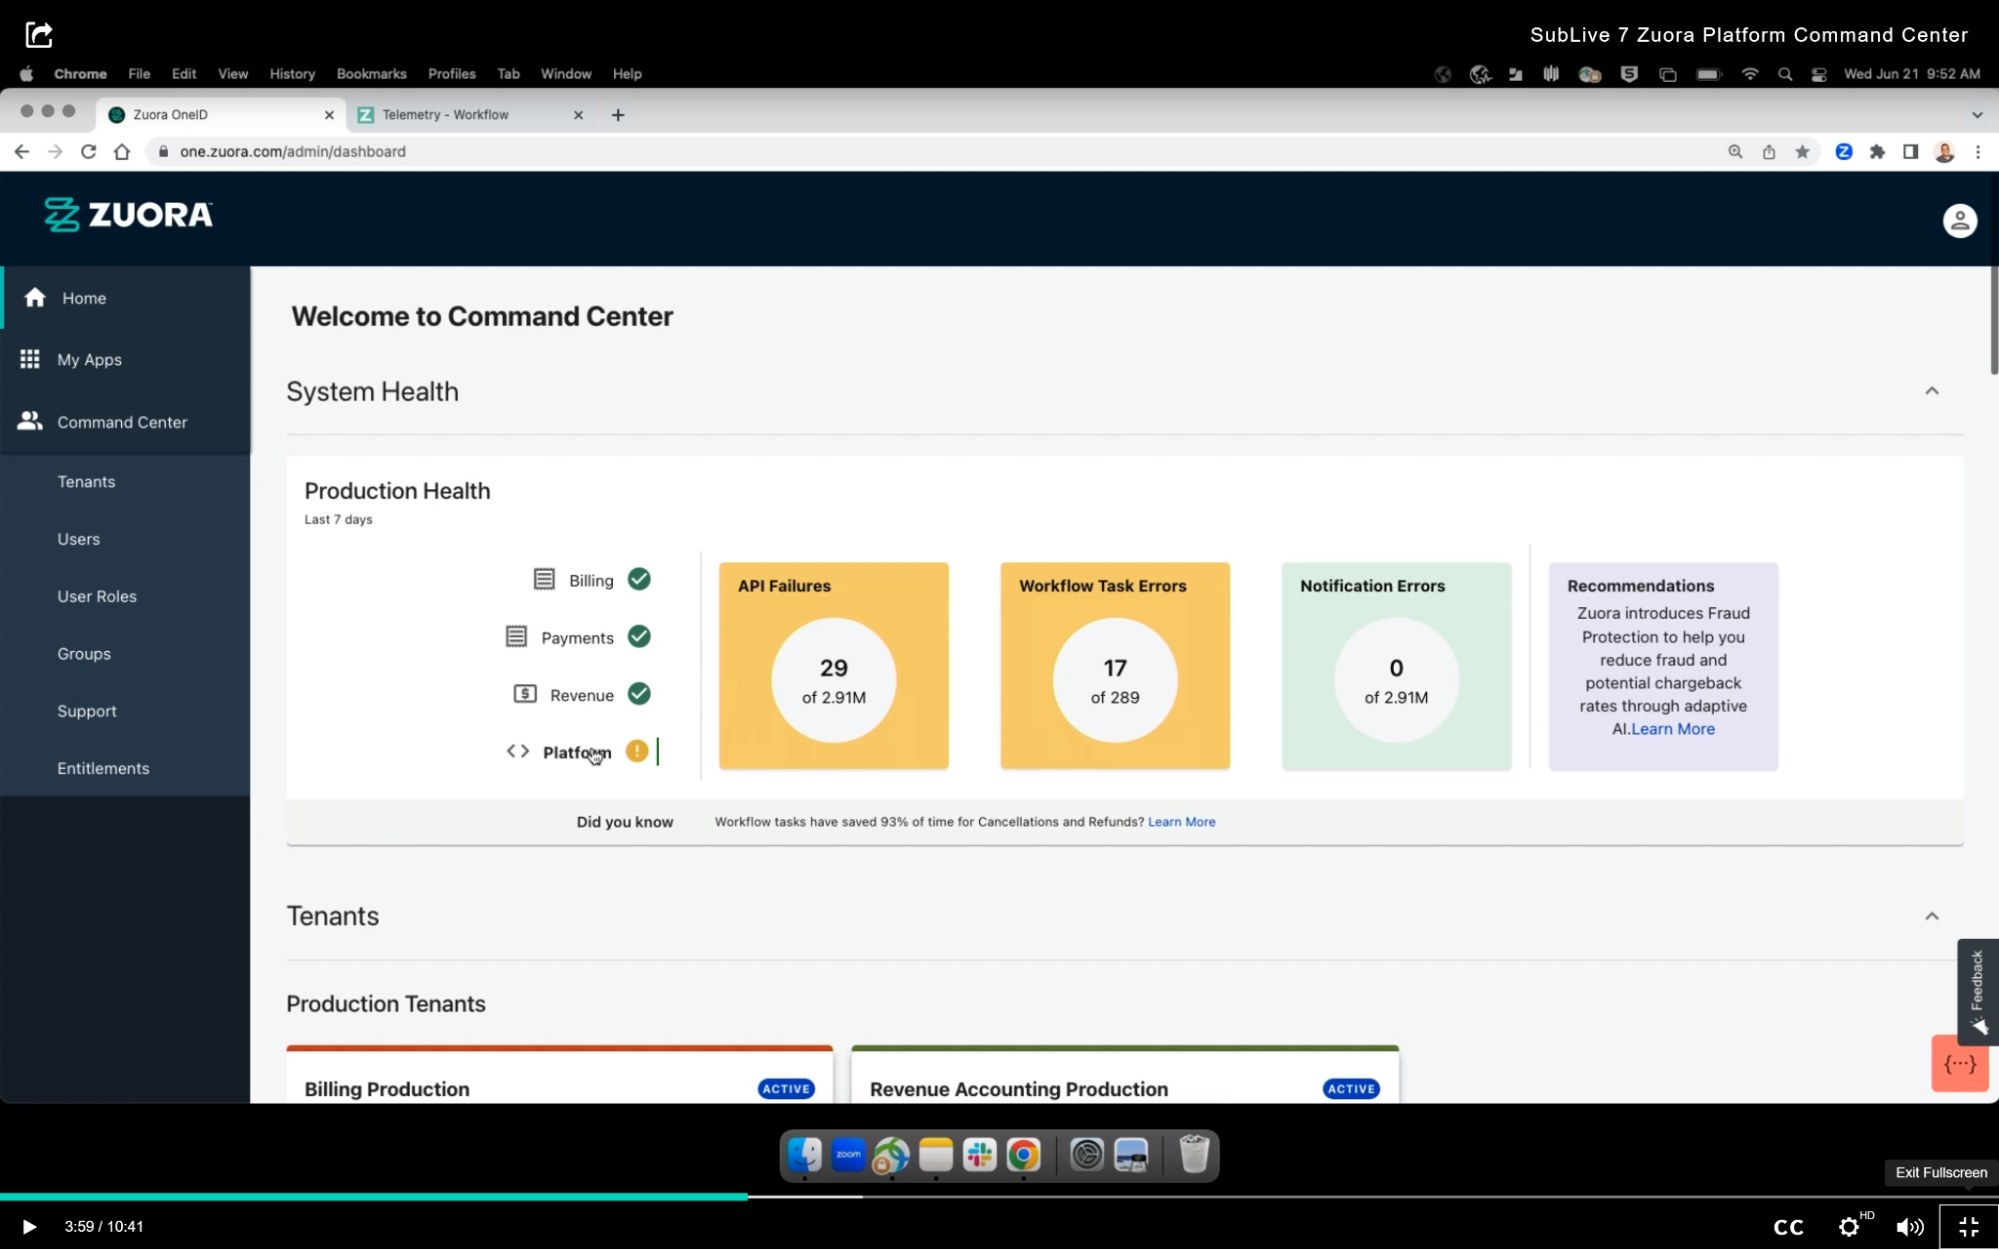This screenshot has height=1250, width=1999.
Task: Switch to Telemetry - Workflow tab
Action: pyautogui.click(x=446, y=115)
